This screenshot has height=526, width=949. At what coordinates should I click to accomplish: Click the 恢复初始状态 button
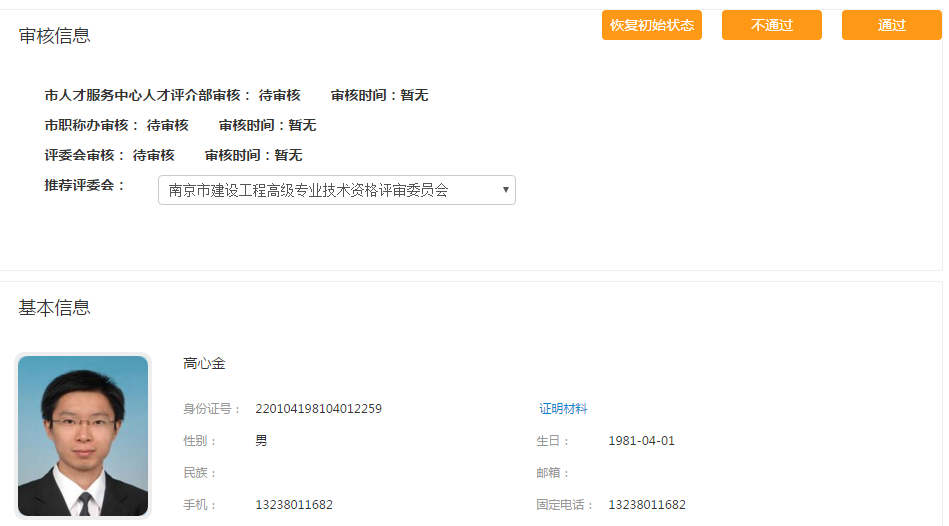coord(651,25)
